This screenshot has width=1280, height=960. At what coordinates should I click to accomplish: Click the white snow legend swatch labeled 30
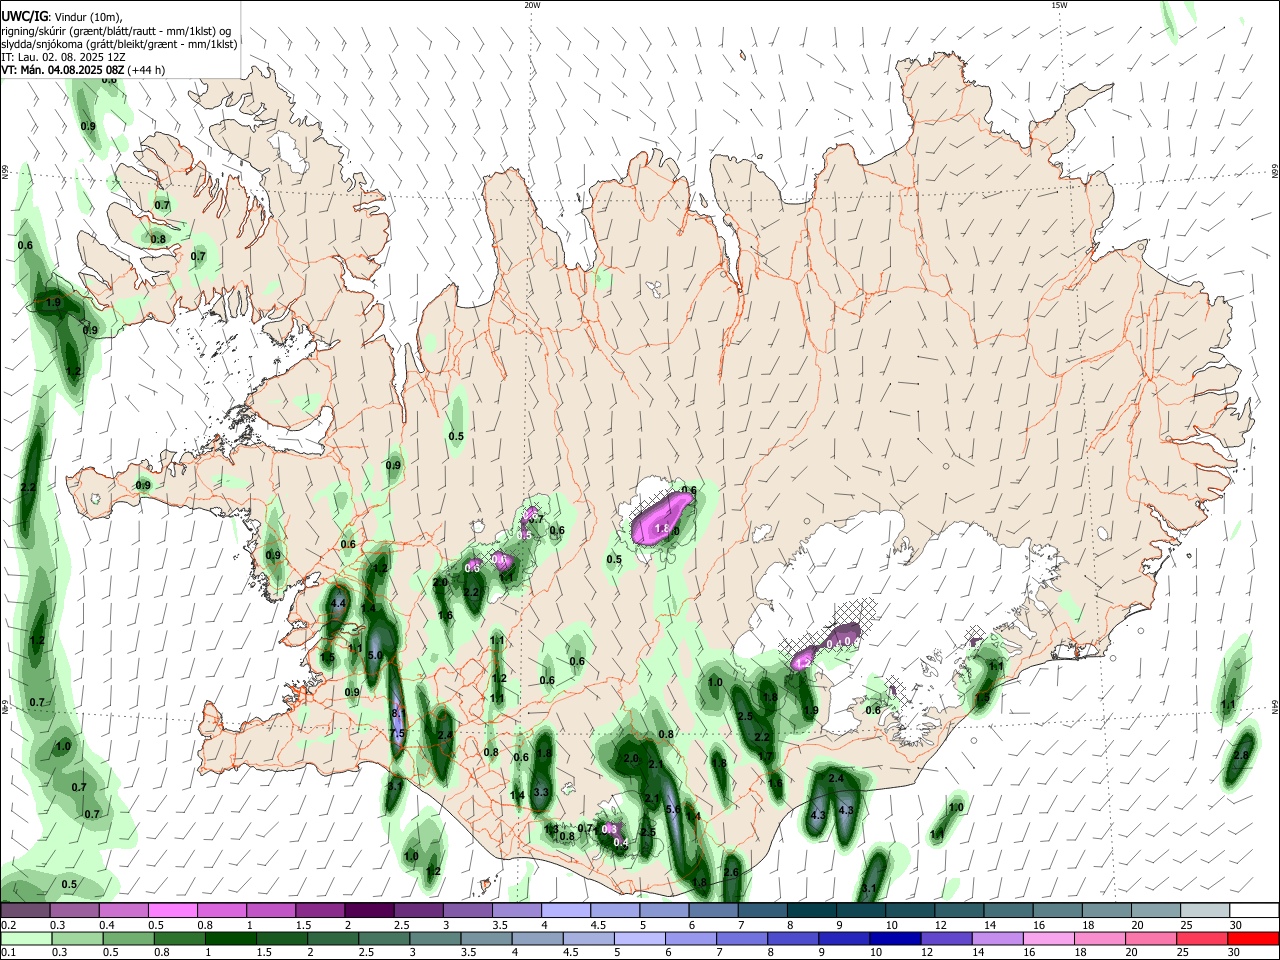[x=1254, y=910]
